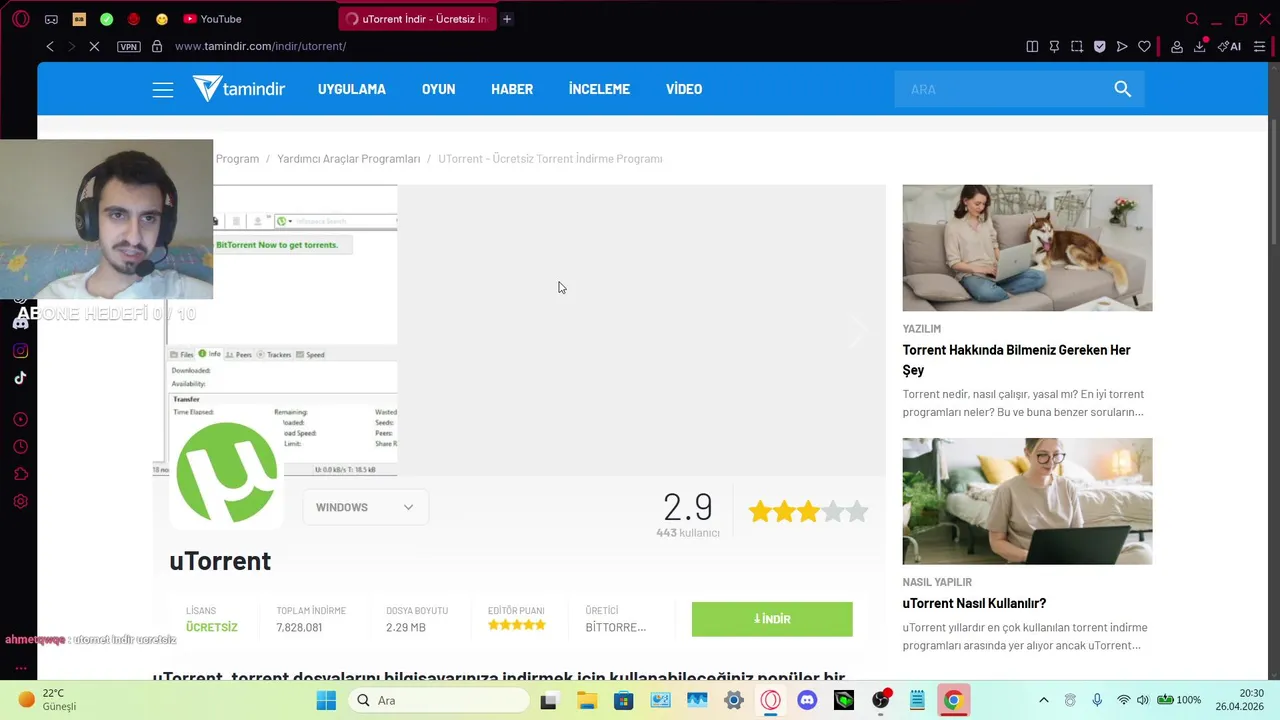This screenshot has height=720, width=1280.
Task: Go back to the previous page
Action: pyautogui.click(x=50, y=46)
